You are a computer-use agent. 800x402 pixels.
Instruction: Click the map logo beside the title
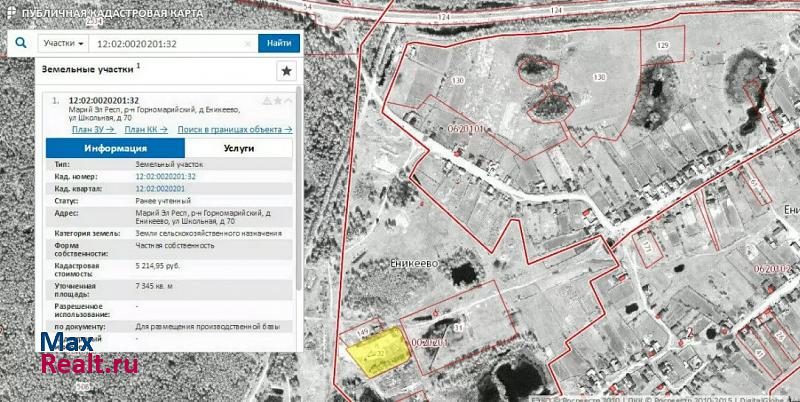(12, 10)
